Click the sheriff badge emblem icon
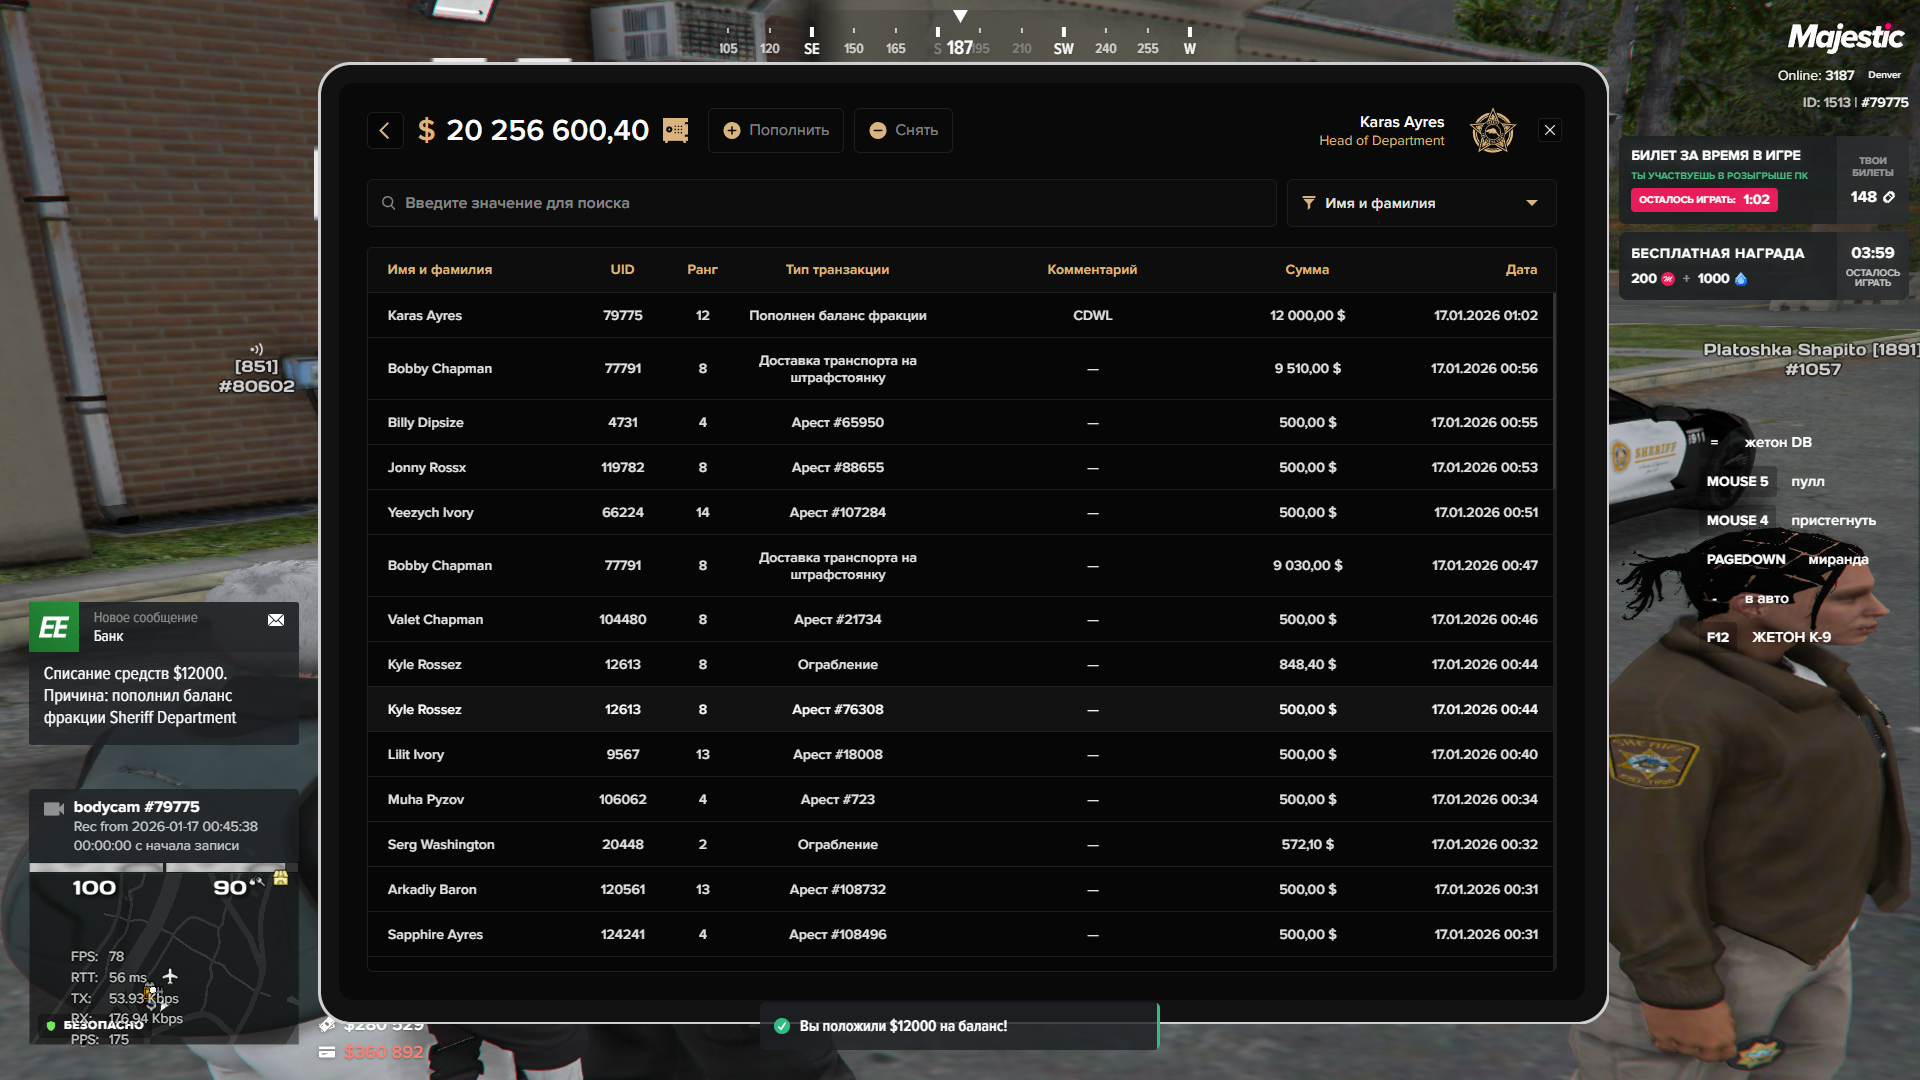 1492,130
